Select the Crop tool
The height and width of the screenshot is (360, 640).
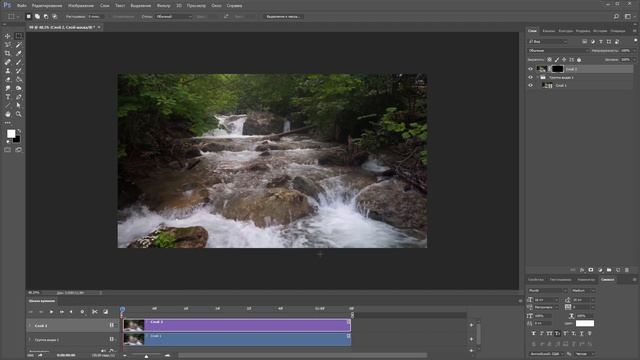[x=8, y=53]
